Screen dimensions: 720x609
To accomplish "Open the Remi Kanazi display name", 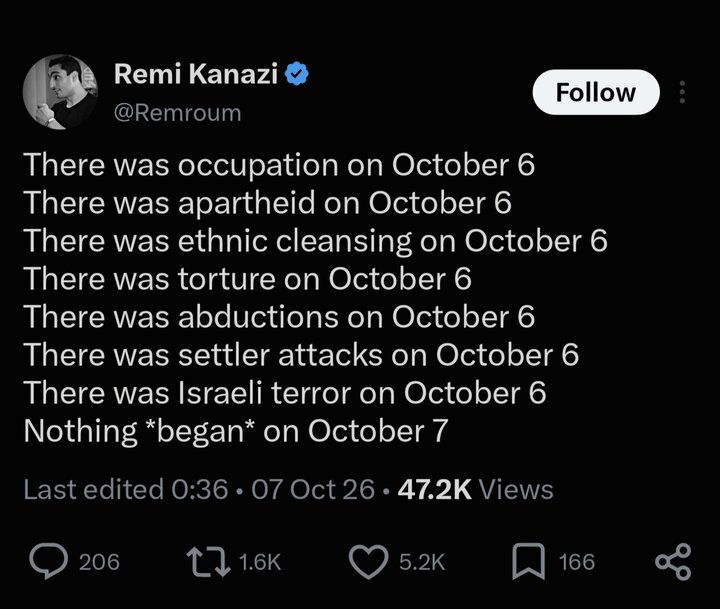I will click(x=196, y=73).
